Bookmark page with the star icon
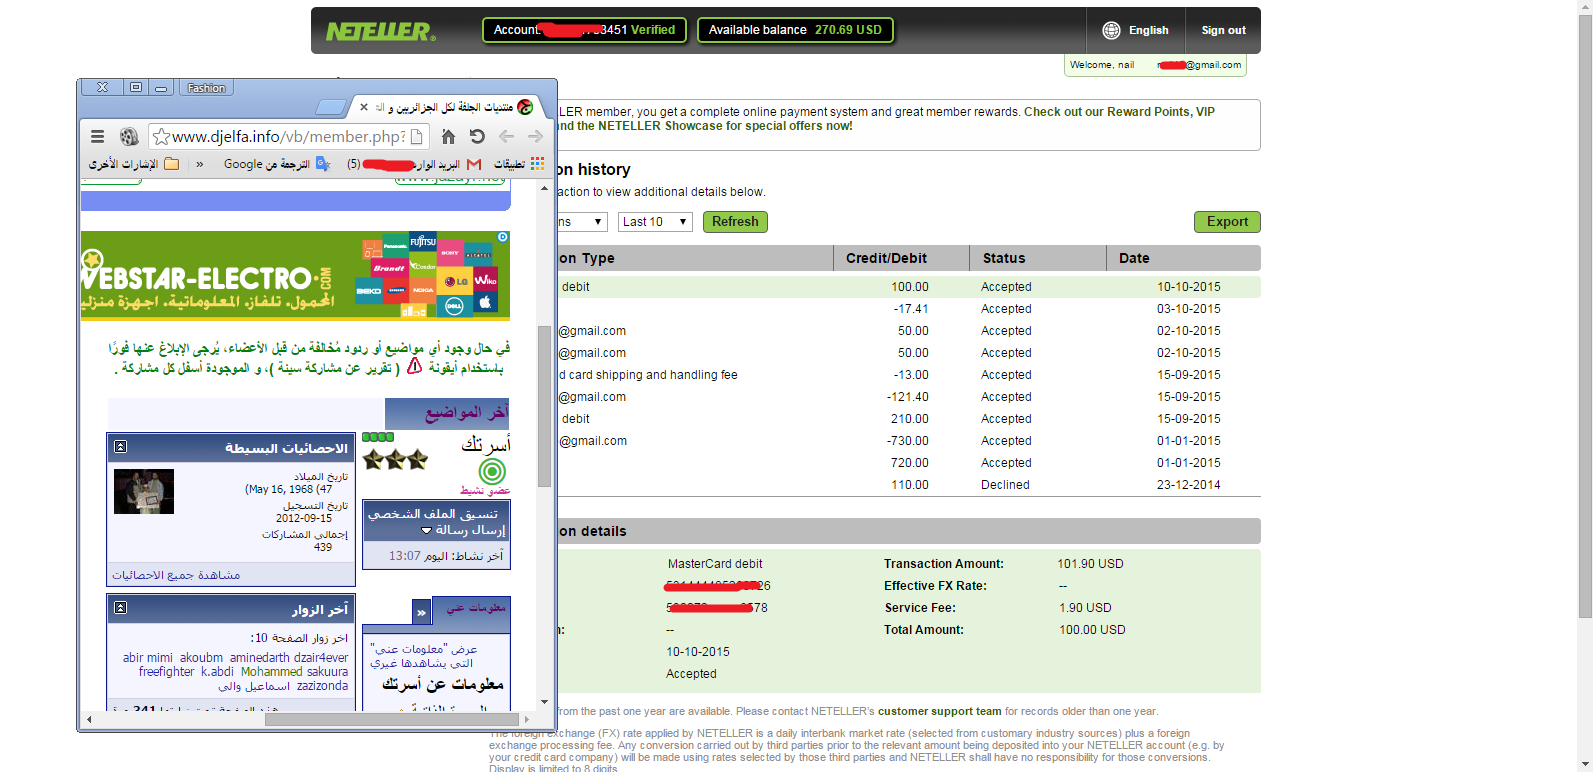Viewport: 1593px width, 772px height. pyautogui.click(x=161, y=137)
